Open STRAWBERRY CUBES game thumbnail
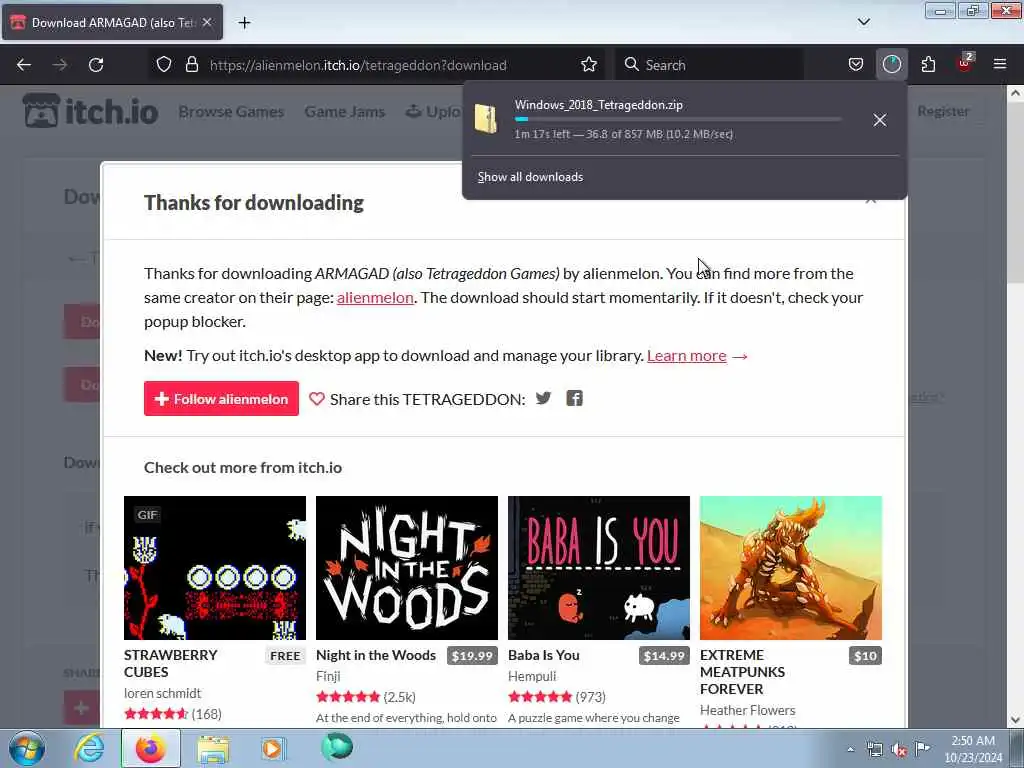 point(215,568)
